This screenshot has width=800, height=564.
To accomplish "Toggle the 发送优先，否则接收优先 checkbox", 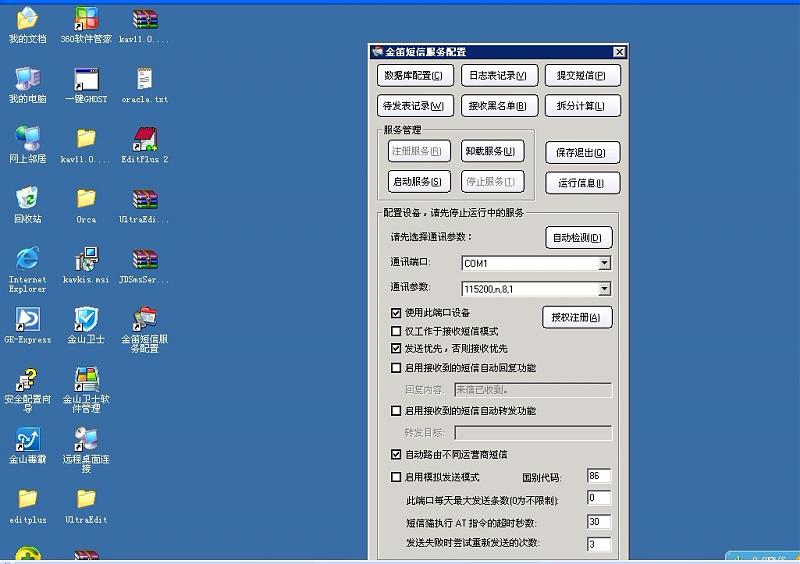I will click(x=396, y=349).
